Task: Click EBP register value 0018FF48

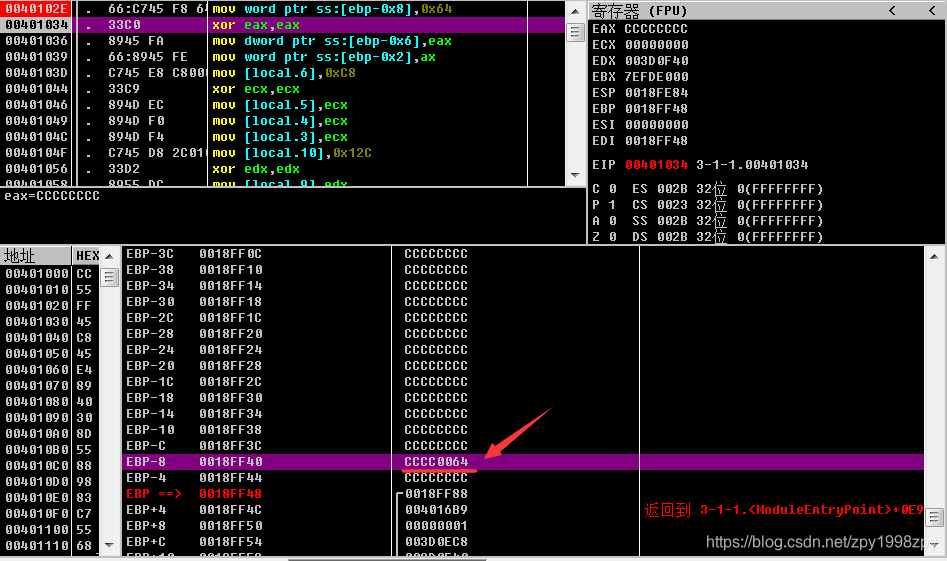Action: (656, 109)
